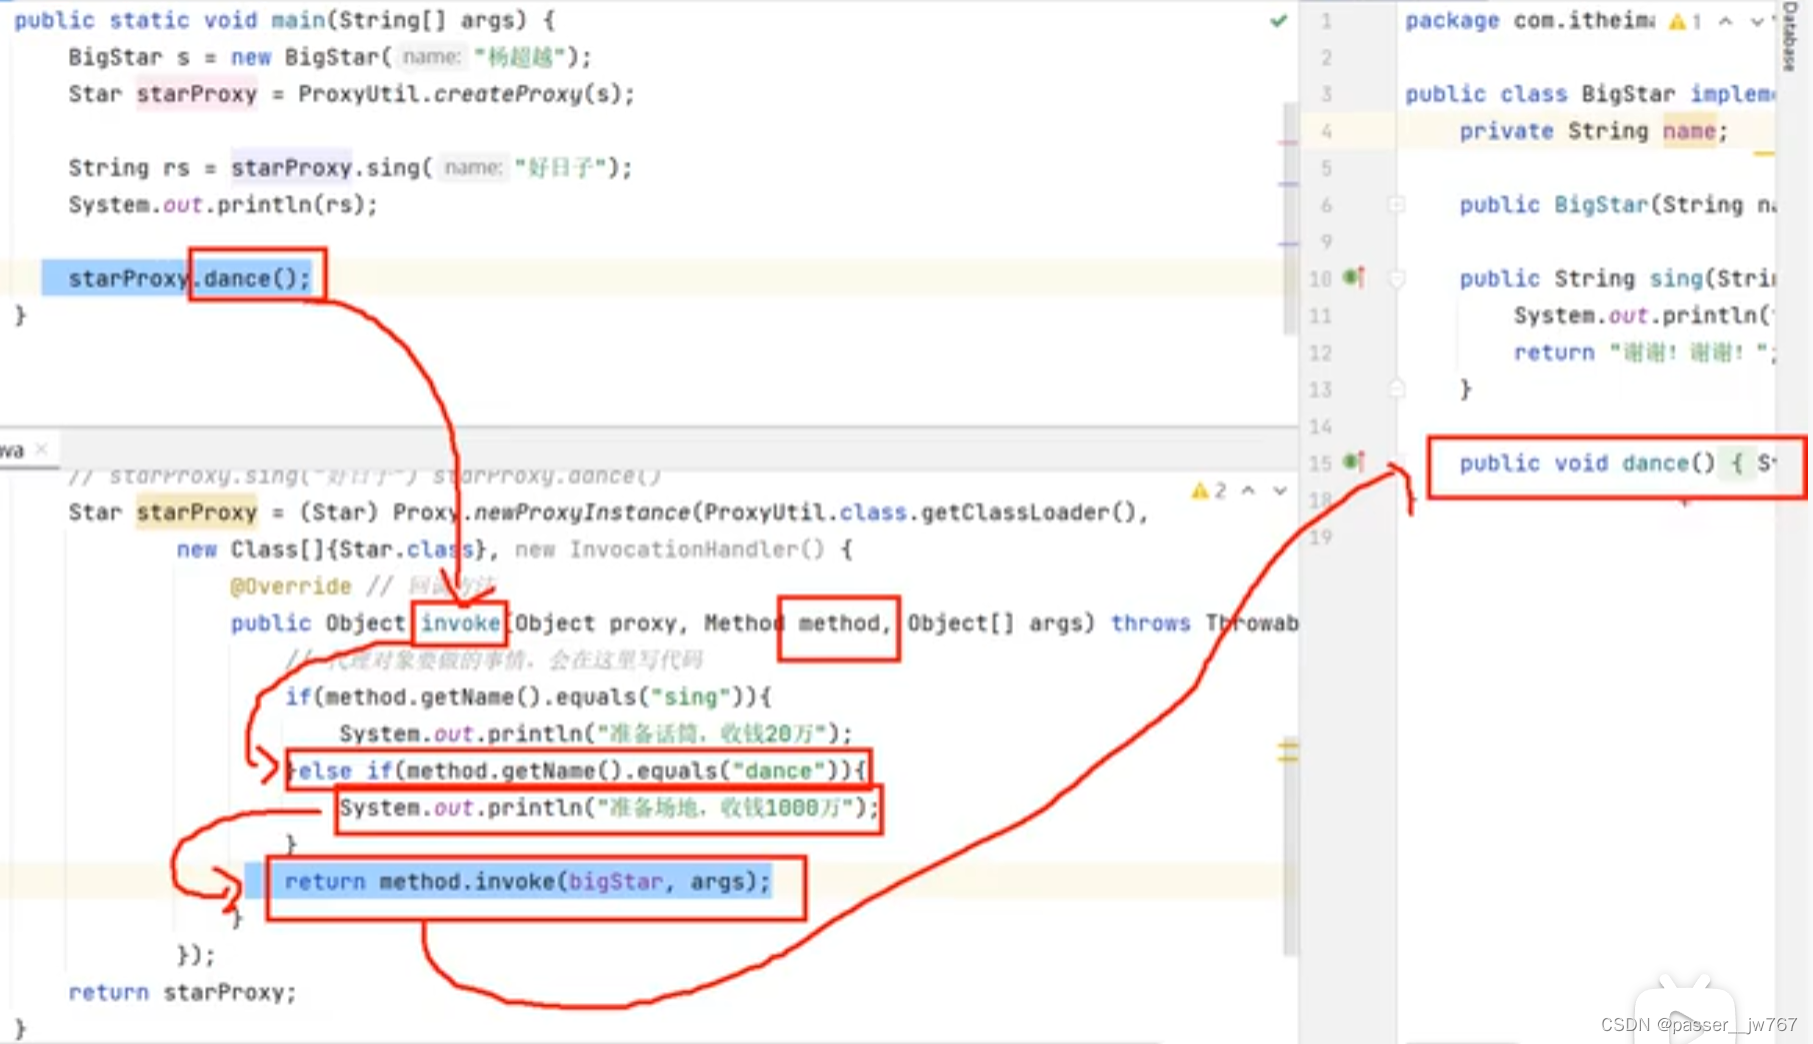Screen dimensions: 1813x1044
Task: Click 'BigStar' constructor name on line 6
Action: point(1601,205)
